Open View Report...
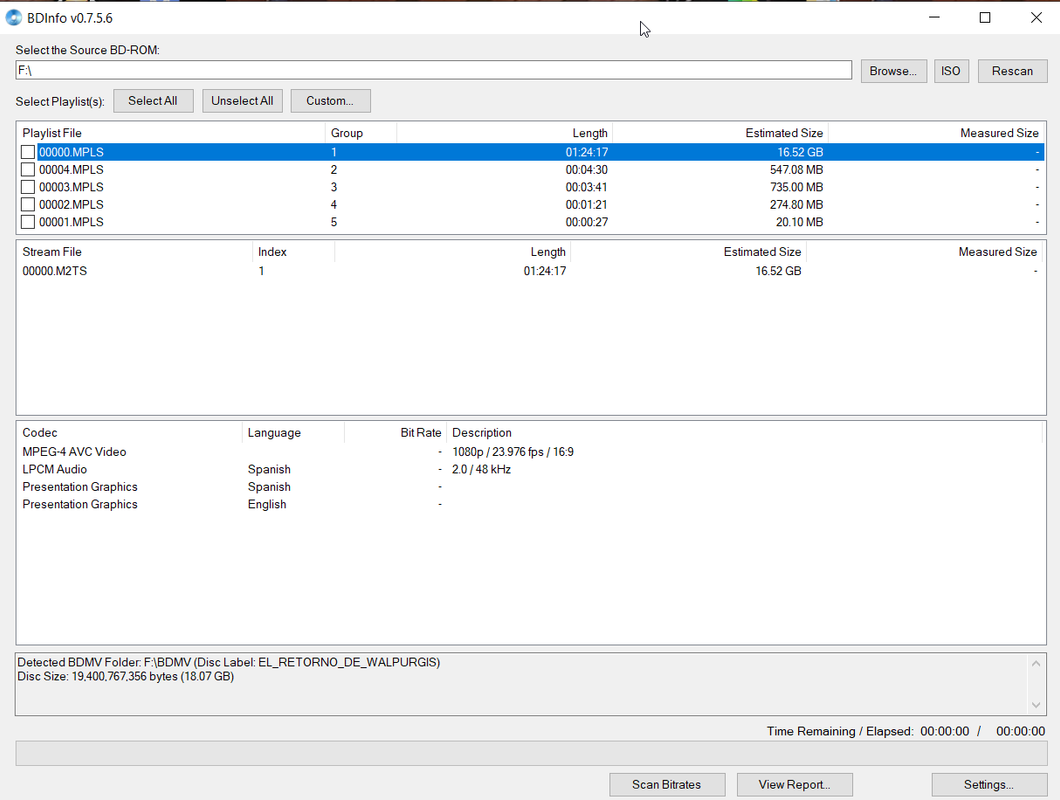1060x800 pixels. point(794,784)
